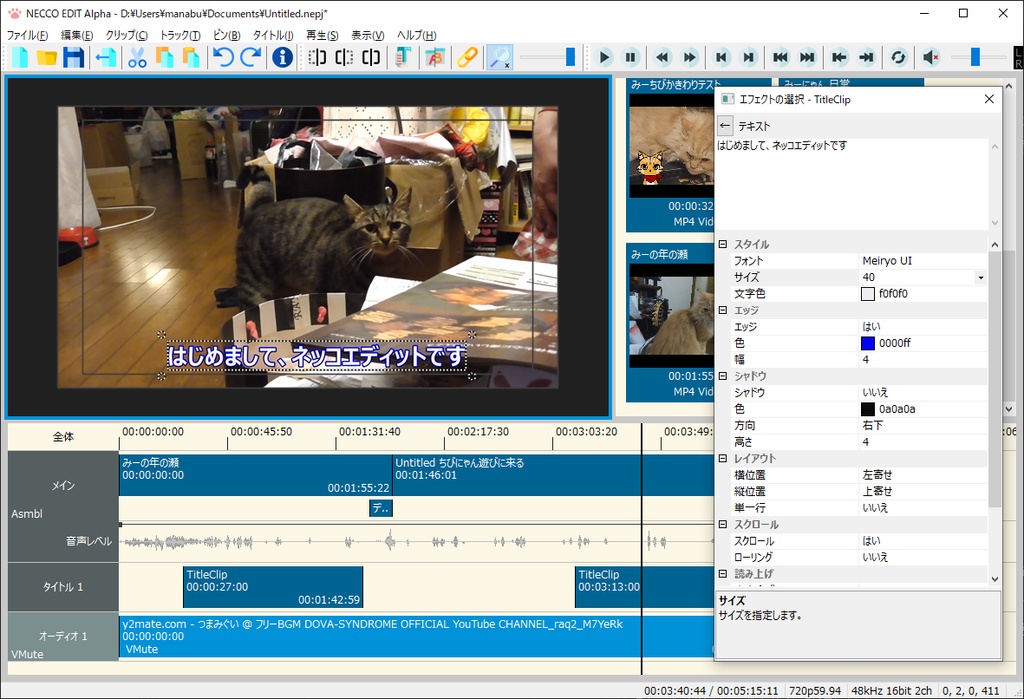This screenshot has height=699, width=1024.
Task: Click the volume slider handle
Action: (975, 57)
